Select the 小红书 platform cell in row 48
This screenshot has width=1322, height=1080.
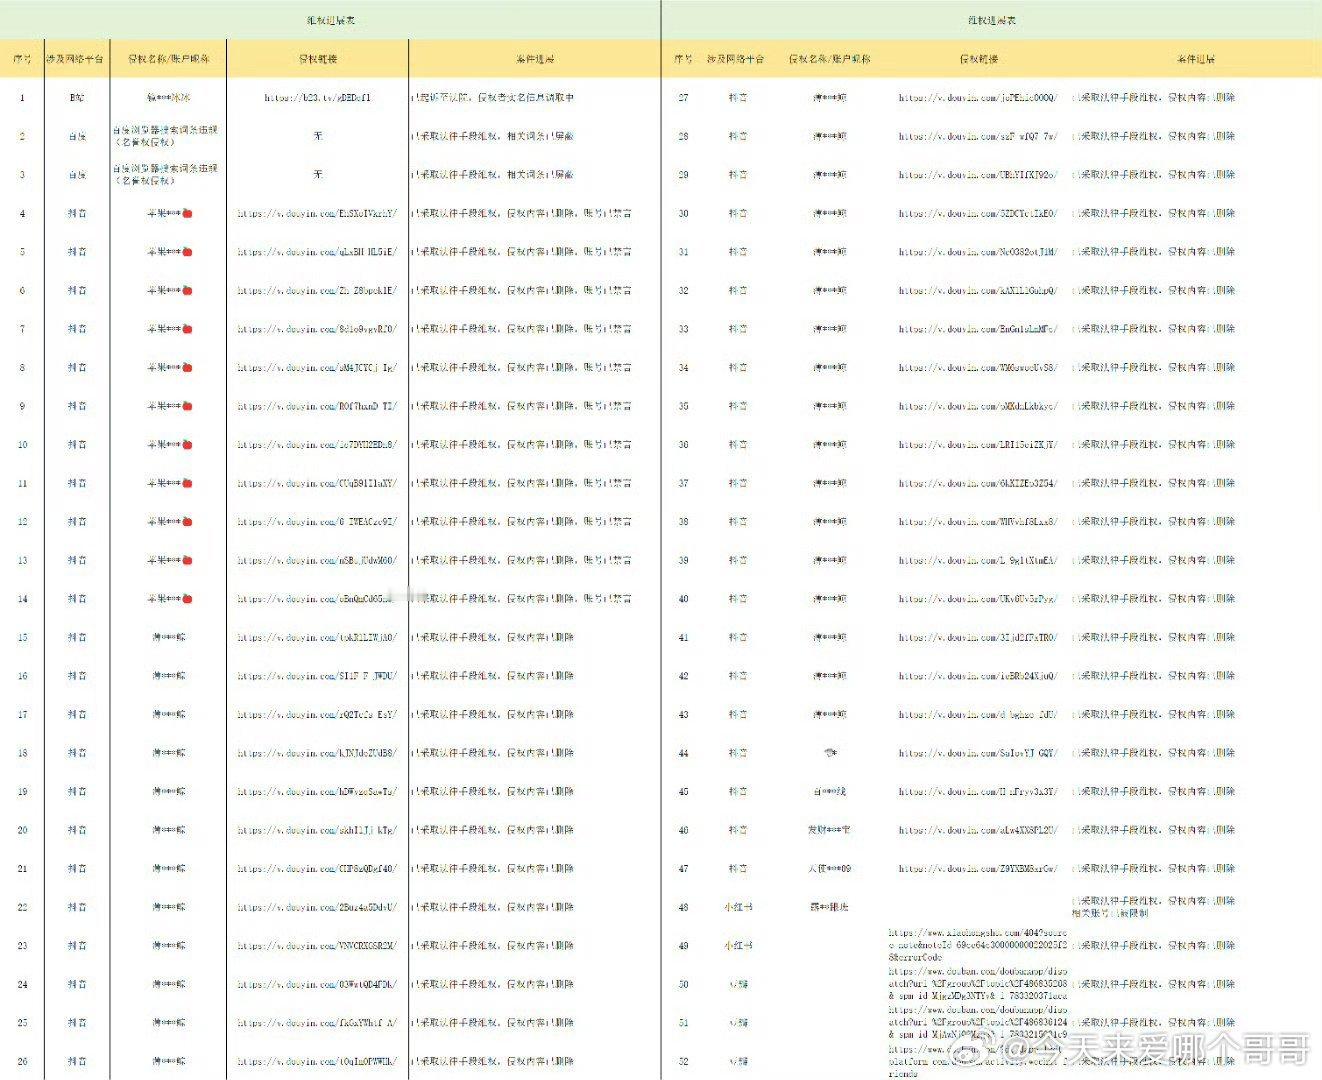pyautogui.click(x=738, y=907)
